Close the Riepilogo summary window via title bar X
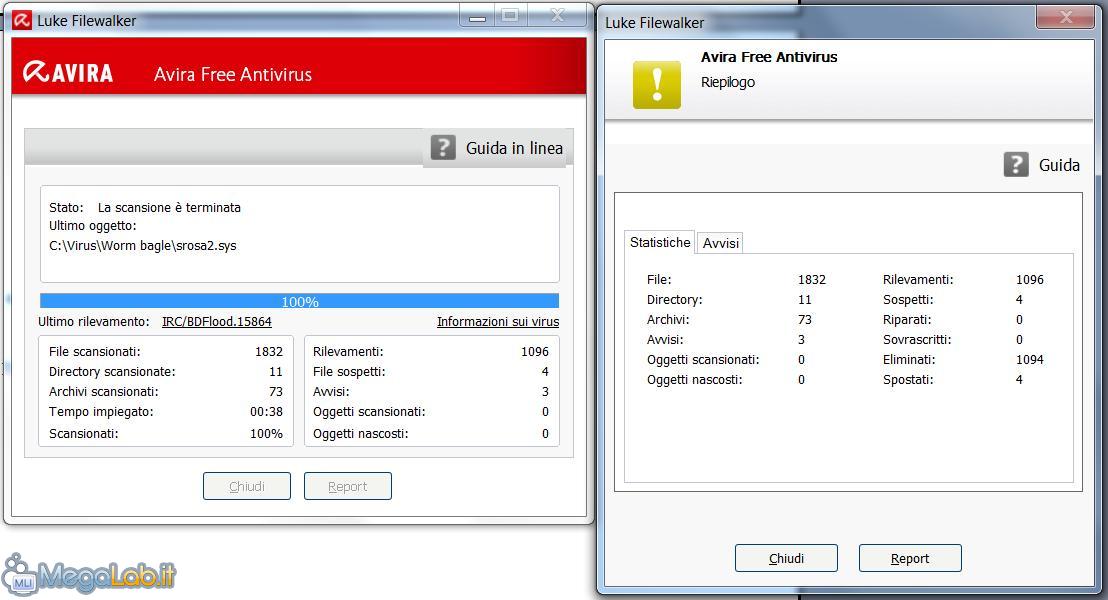The image size is (1108, 600). pyautogui.click(x=1066, y=17)
